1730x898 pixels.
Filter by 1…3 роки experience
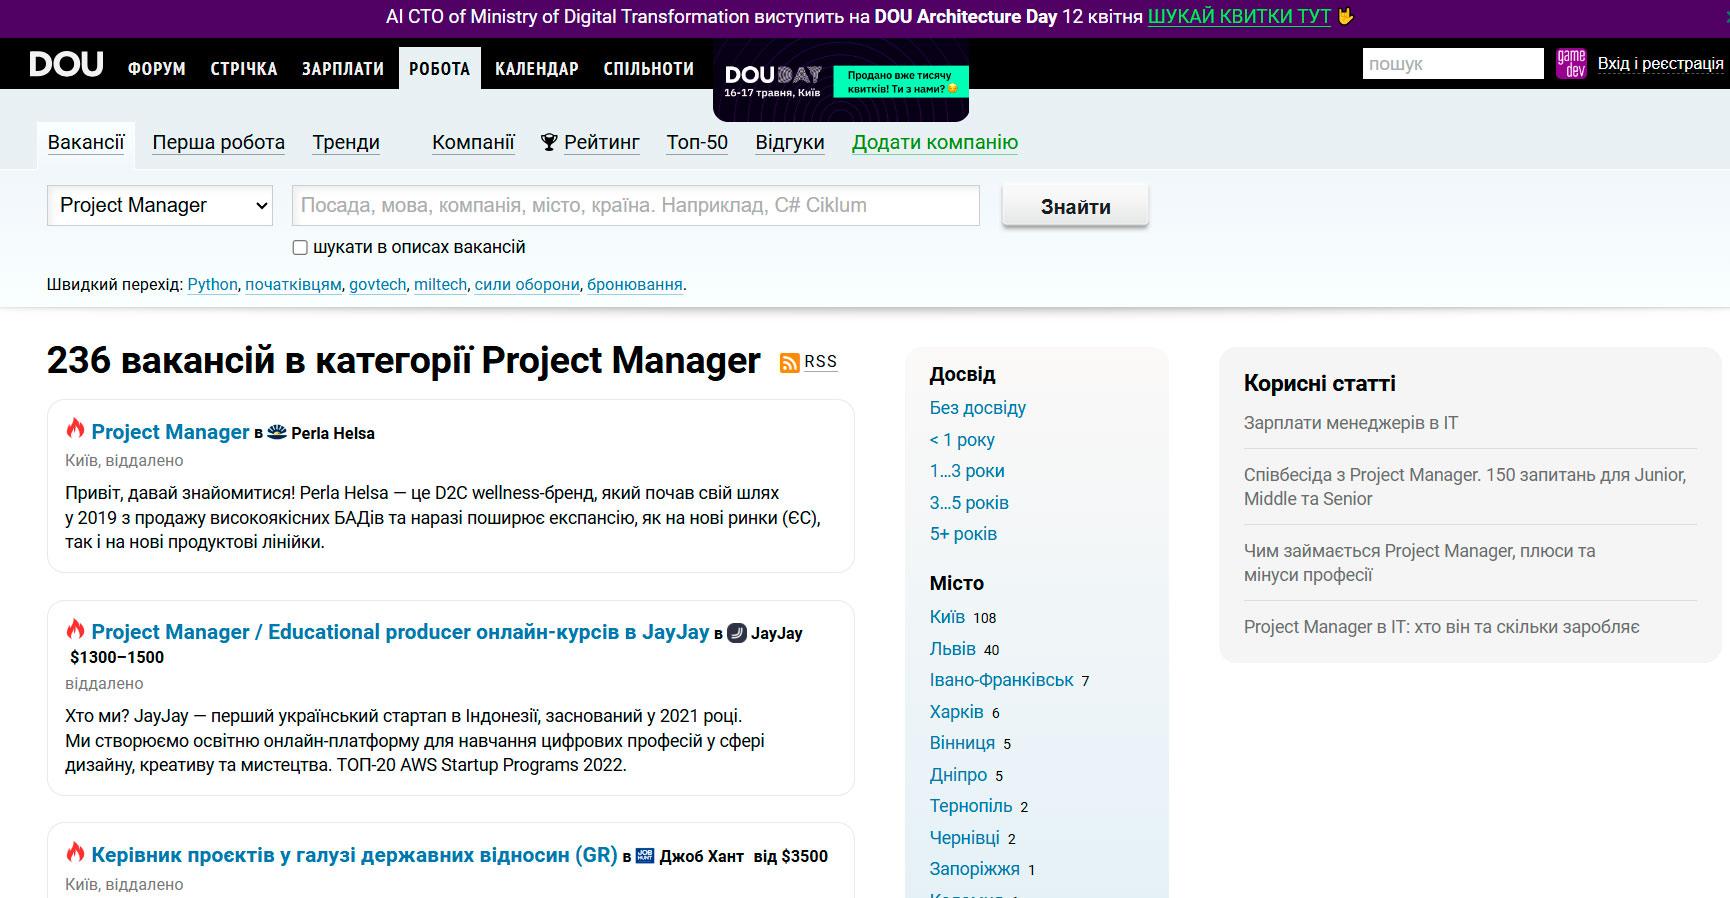[967, 471]
